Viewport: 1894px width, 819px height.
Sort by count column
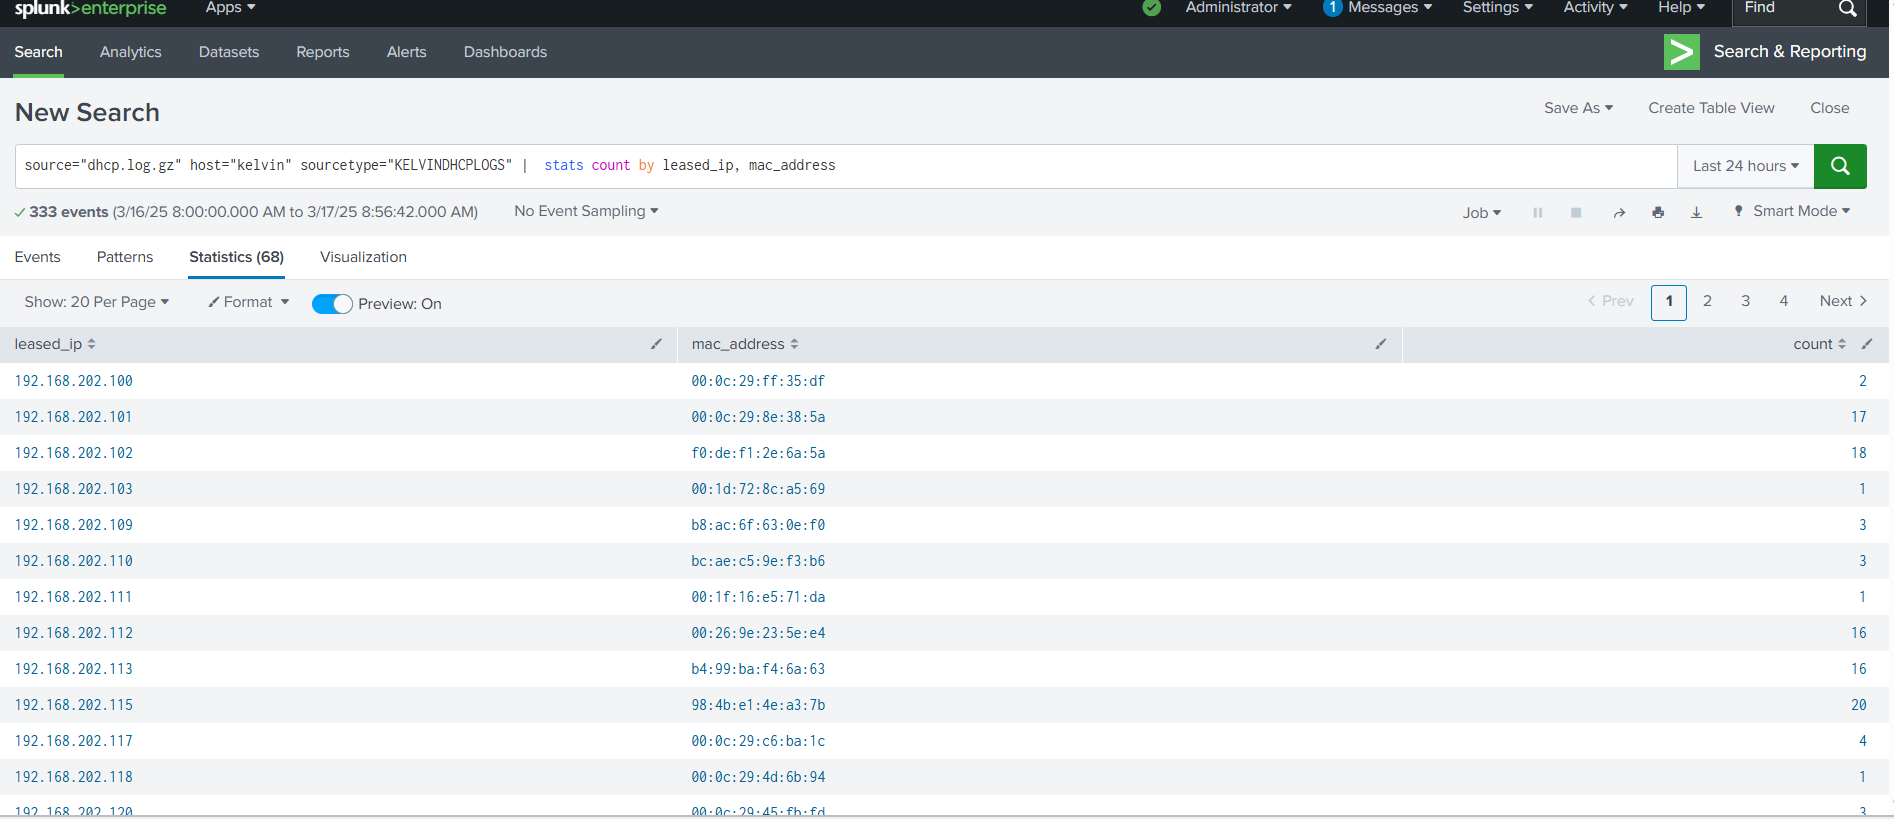coord(1819,344)
